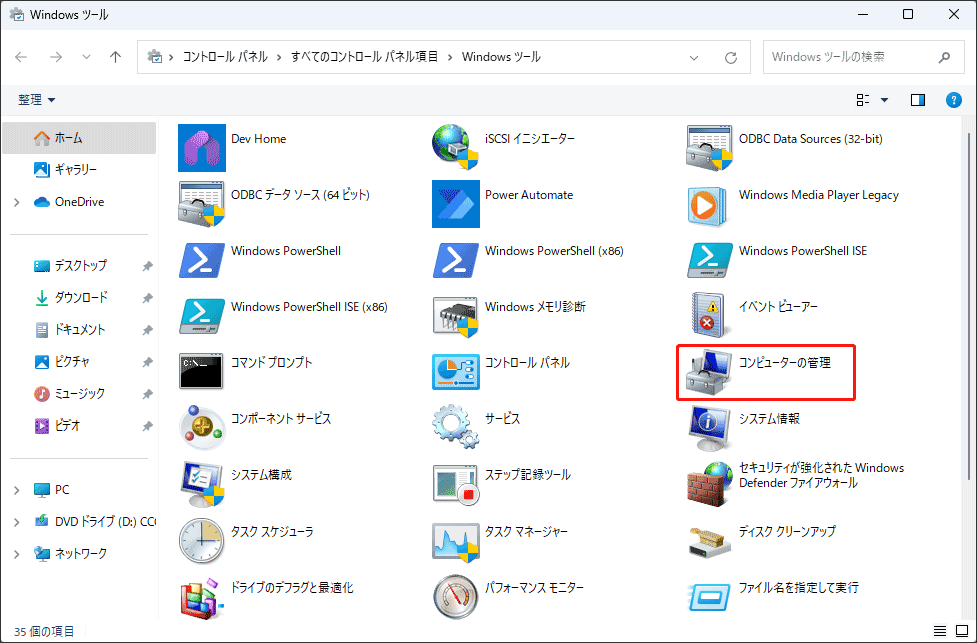Viewport: 977px width, 643px height.
Task: Open the Power Automate icon
Action: (x=455, y=204)
